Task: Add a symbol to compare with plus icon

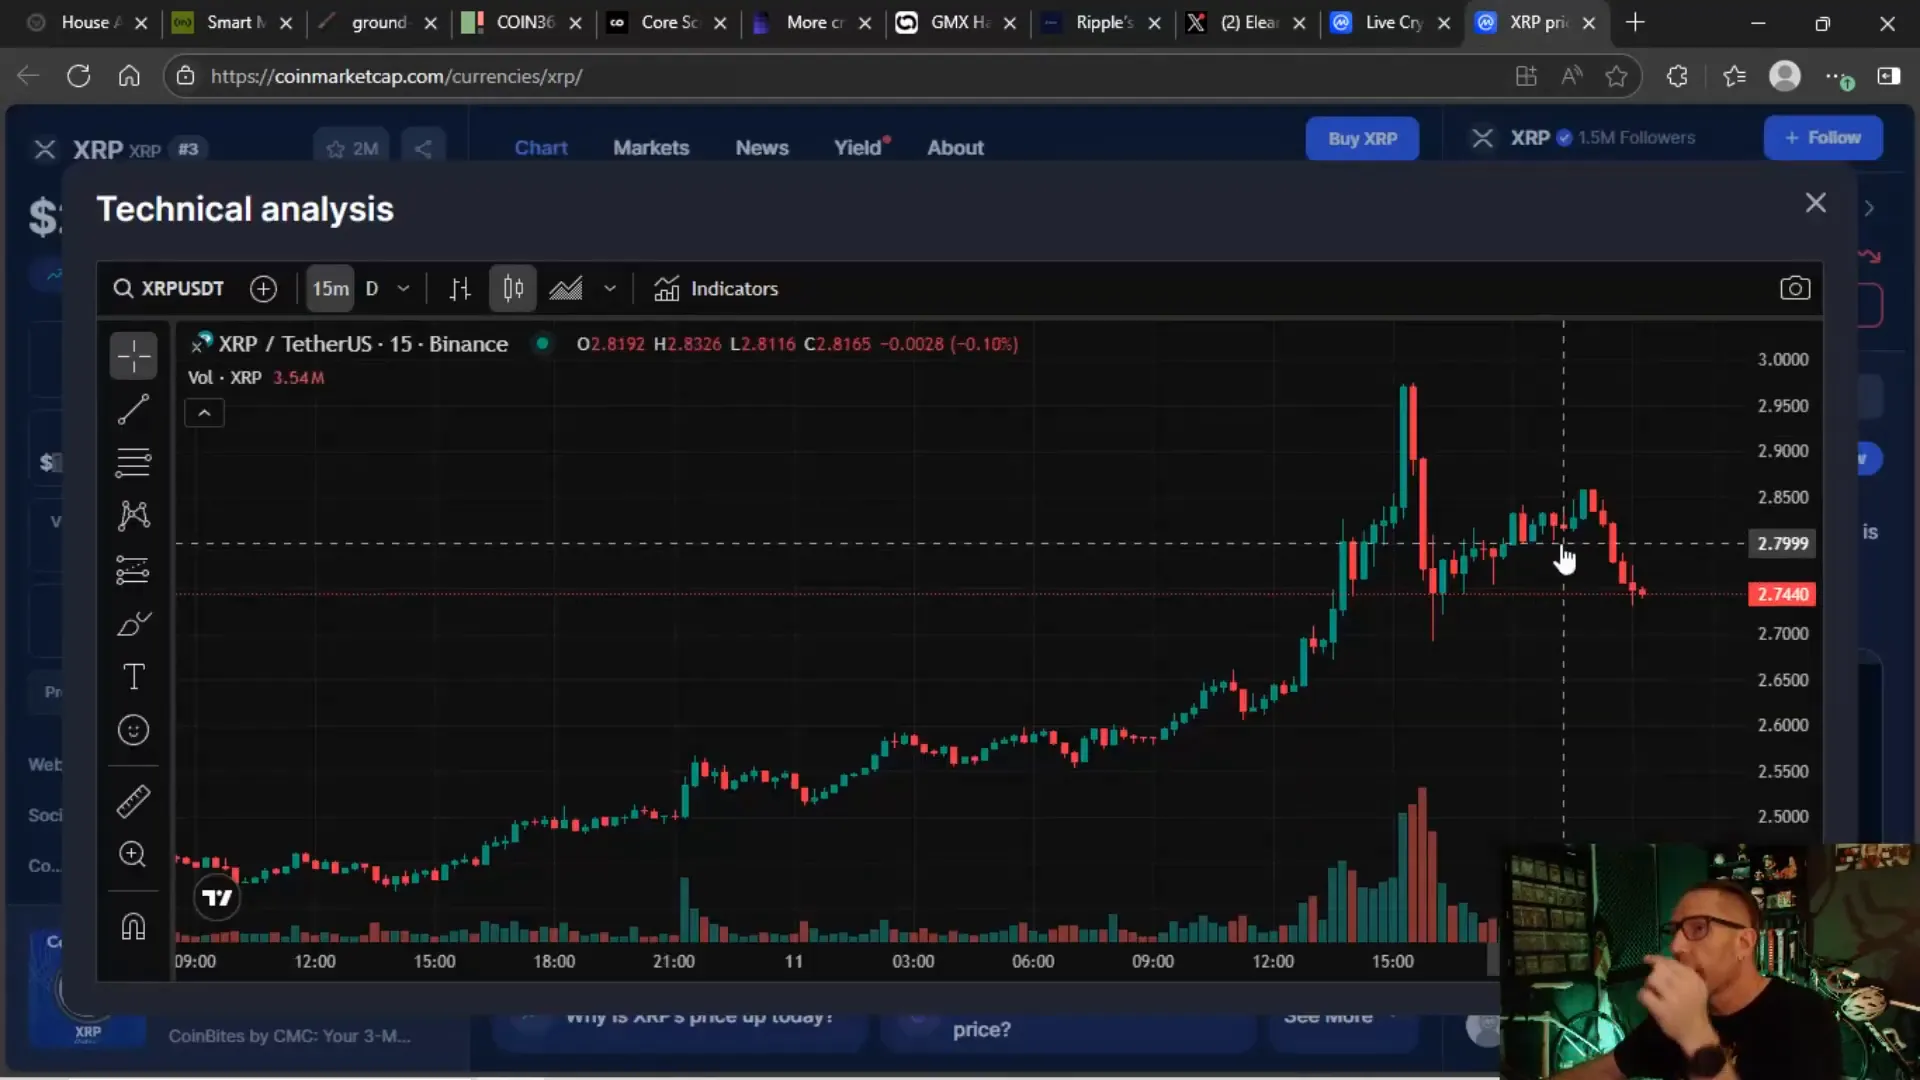Action: click(x=263, y=289)
